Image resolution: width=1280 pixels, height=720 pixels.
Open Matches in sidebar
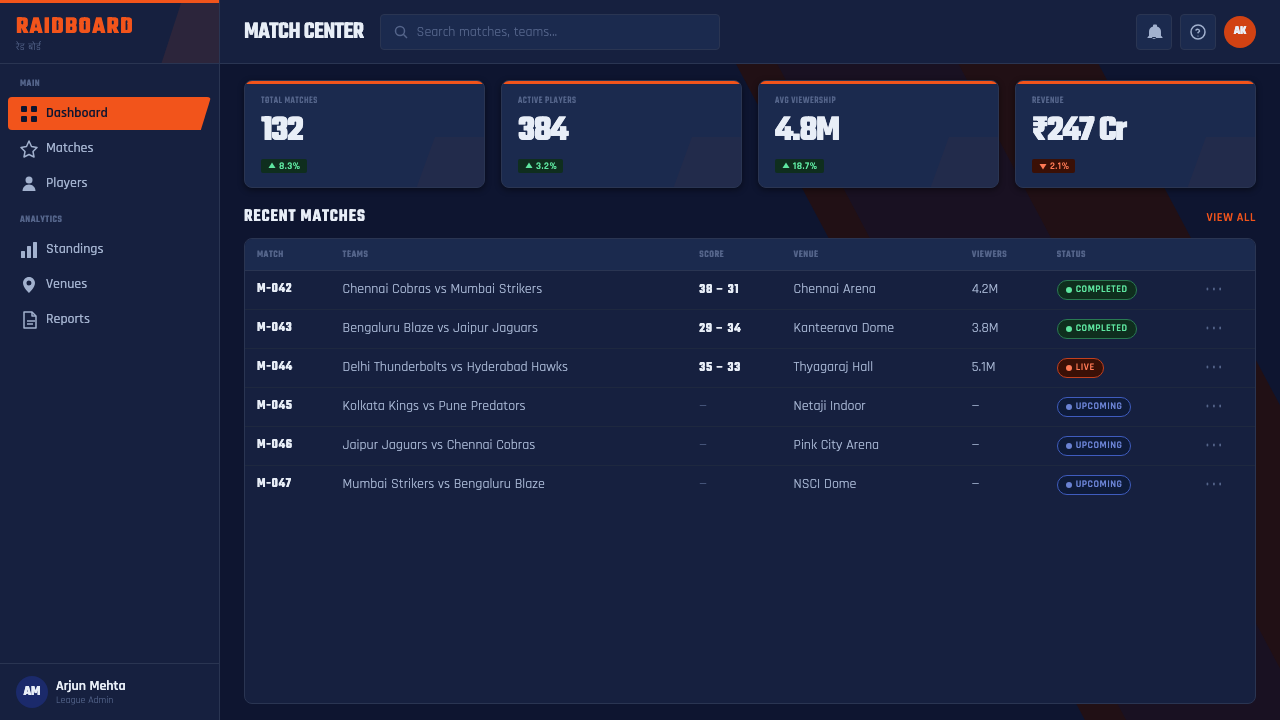[x=109, y=148]
